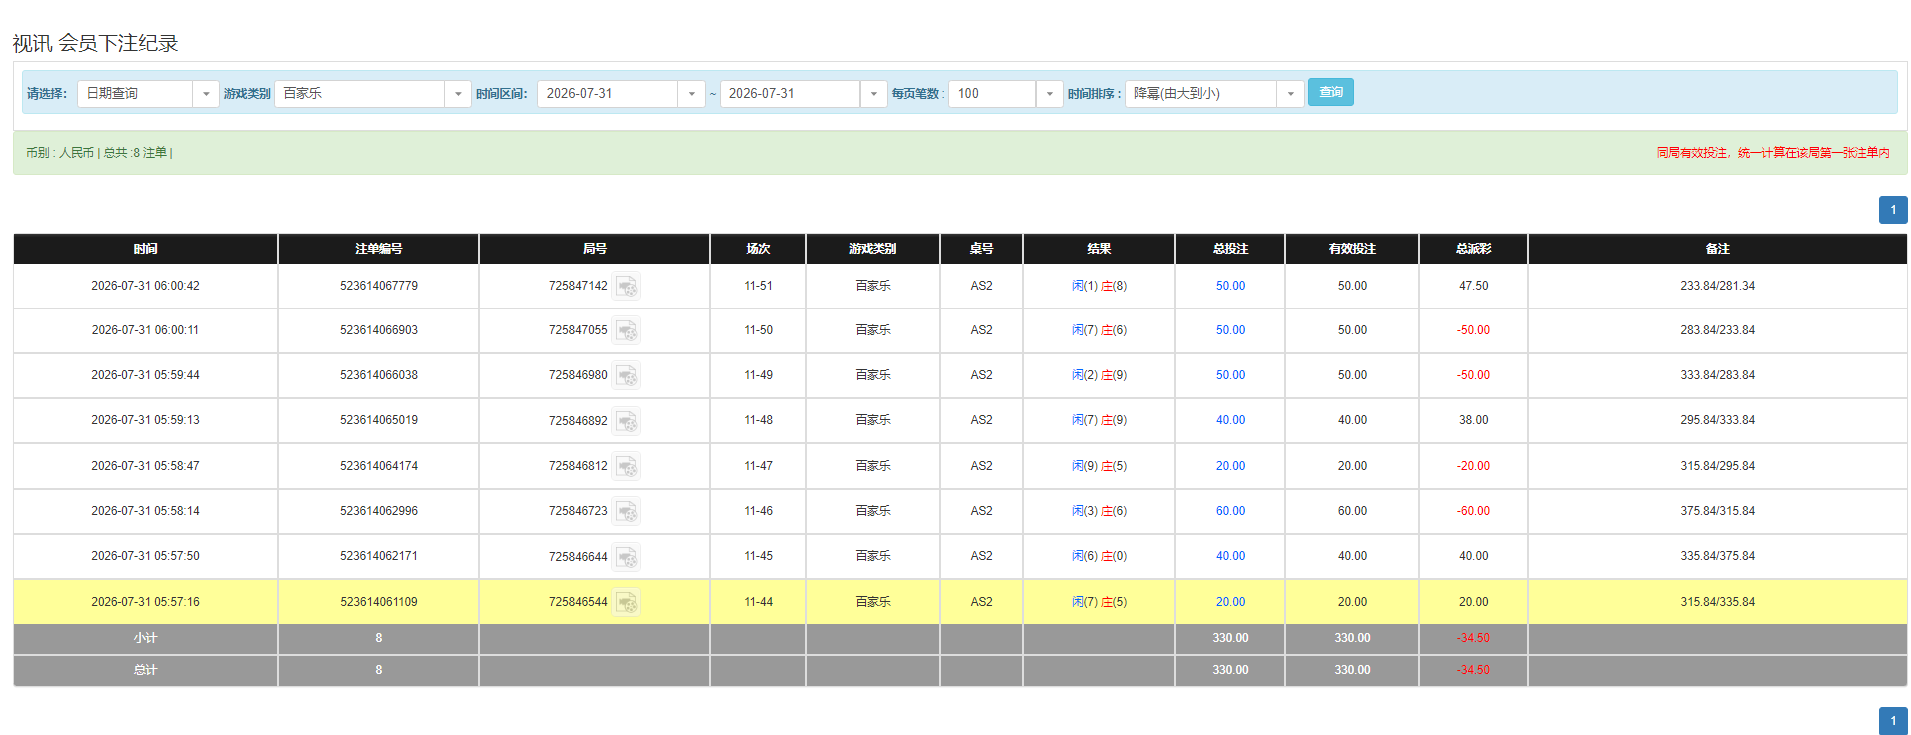
Task: Click the end date field in 时间区间
Action: click(789, 94)
